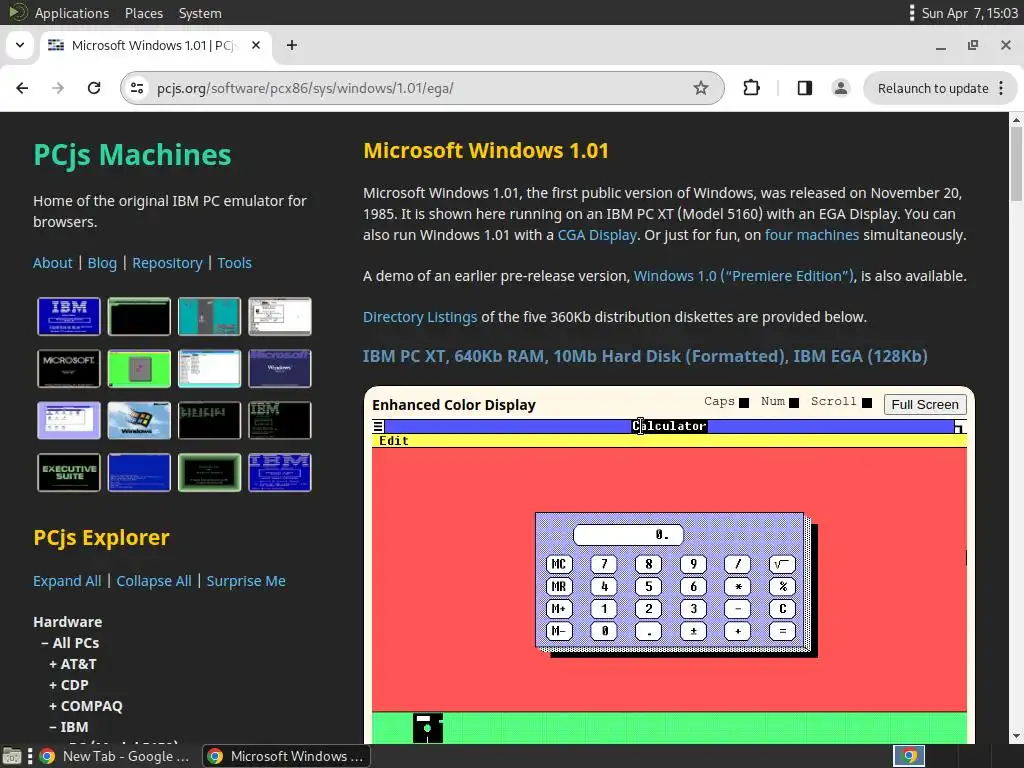1024x768 pixels.
Task: Open the CGA Display link
Action: (x=597, y=235)
